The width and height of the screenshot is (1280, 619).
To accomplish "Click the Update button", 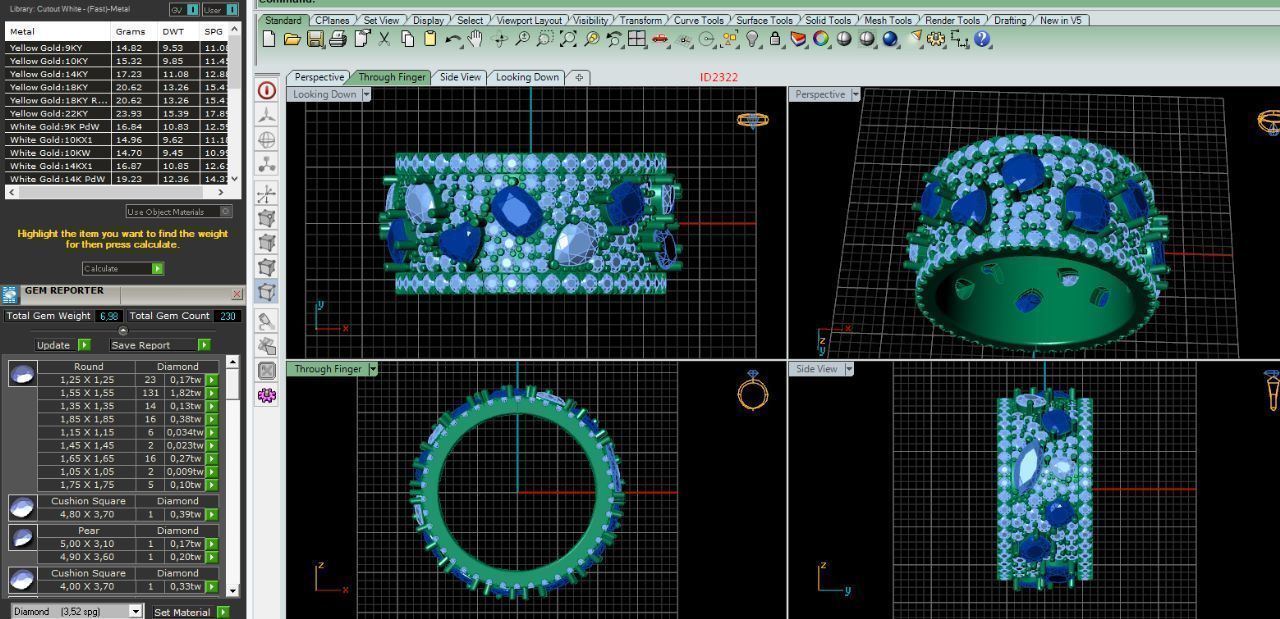I will coord(62,345).
